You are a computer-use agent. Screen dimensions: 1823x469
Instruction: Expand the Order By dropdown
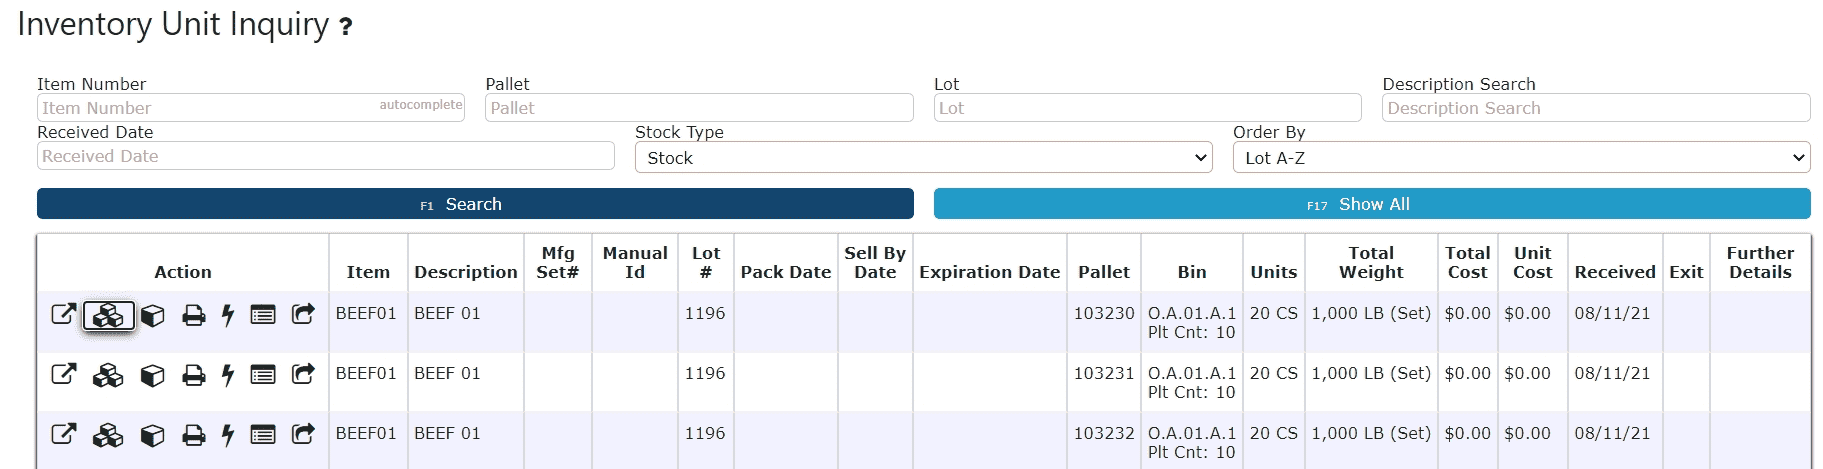1521,157
